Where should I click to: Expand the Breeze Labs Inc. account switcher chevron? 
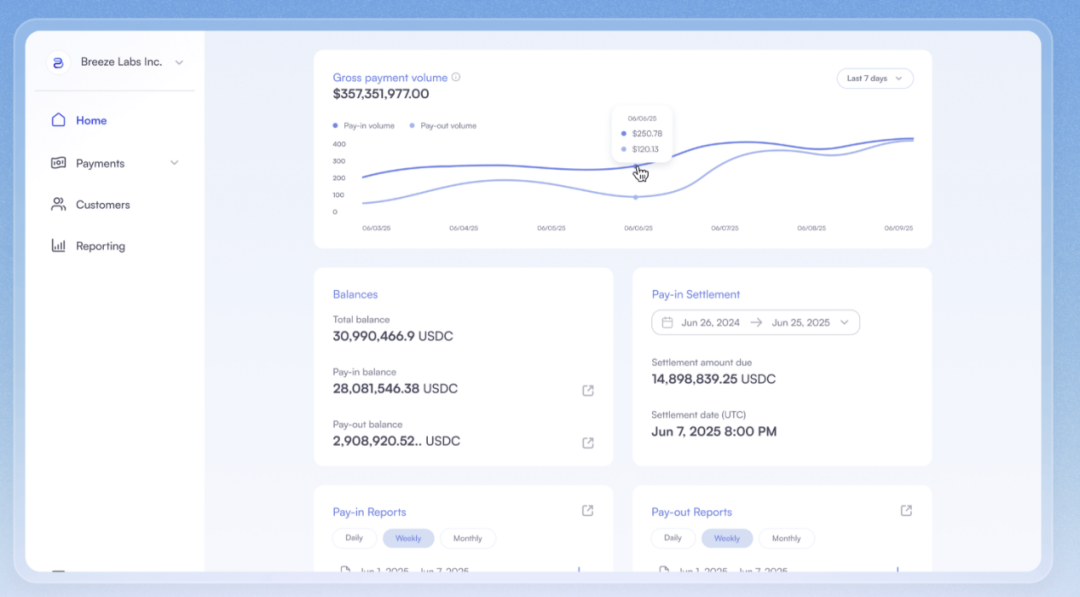point(179,63)
